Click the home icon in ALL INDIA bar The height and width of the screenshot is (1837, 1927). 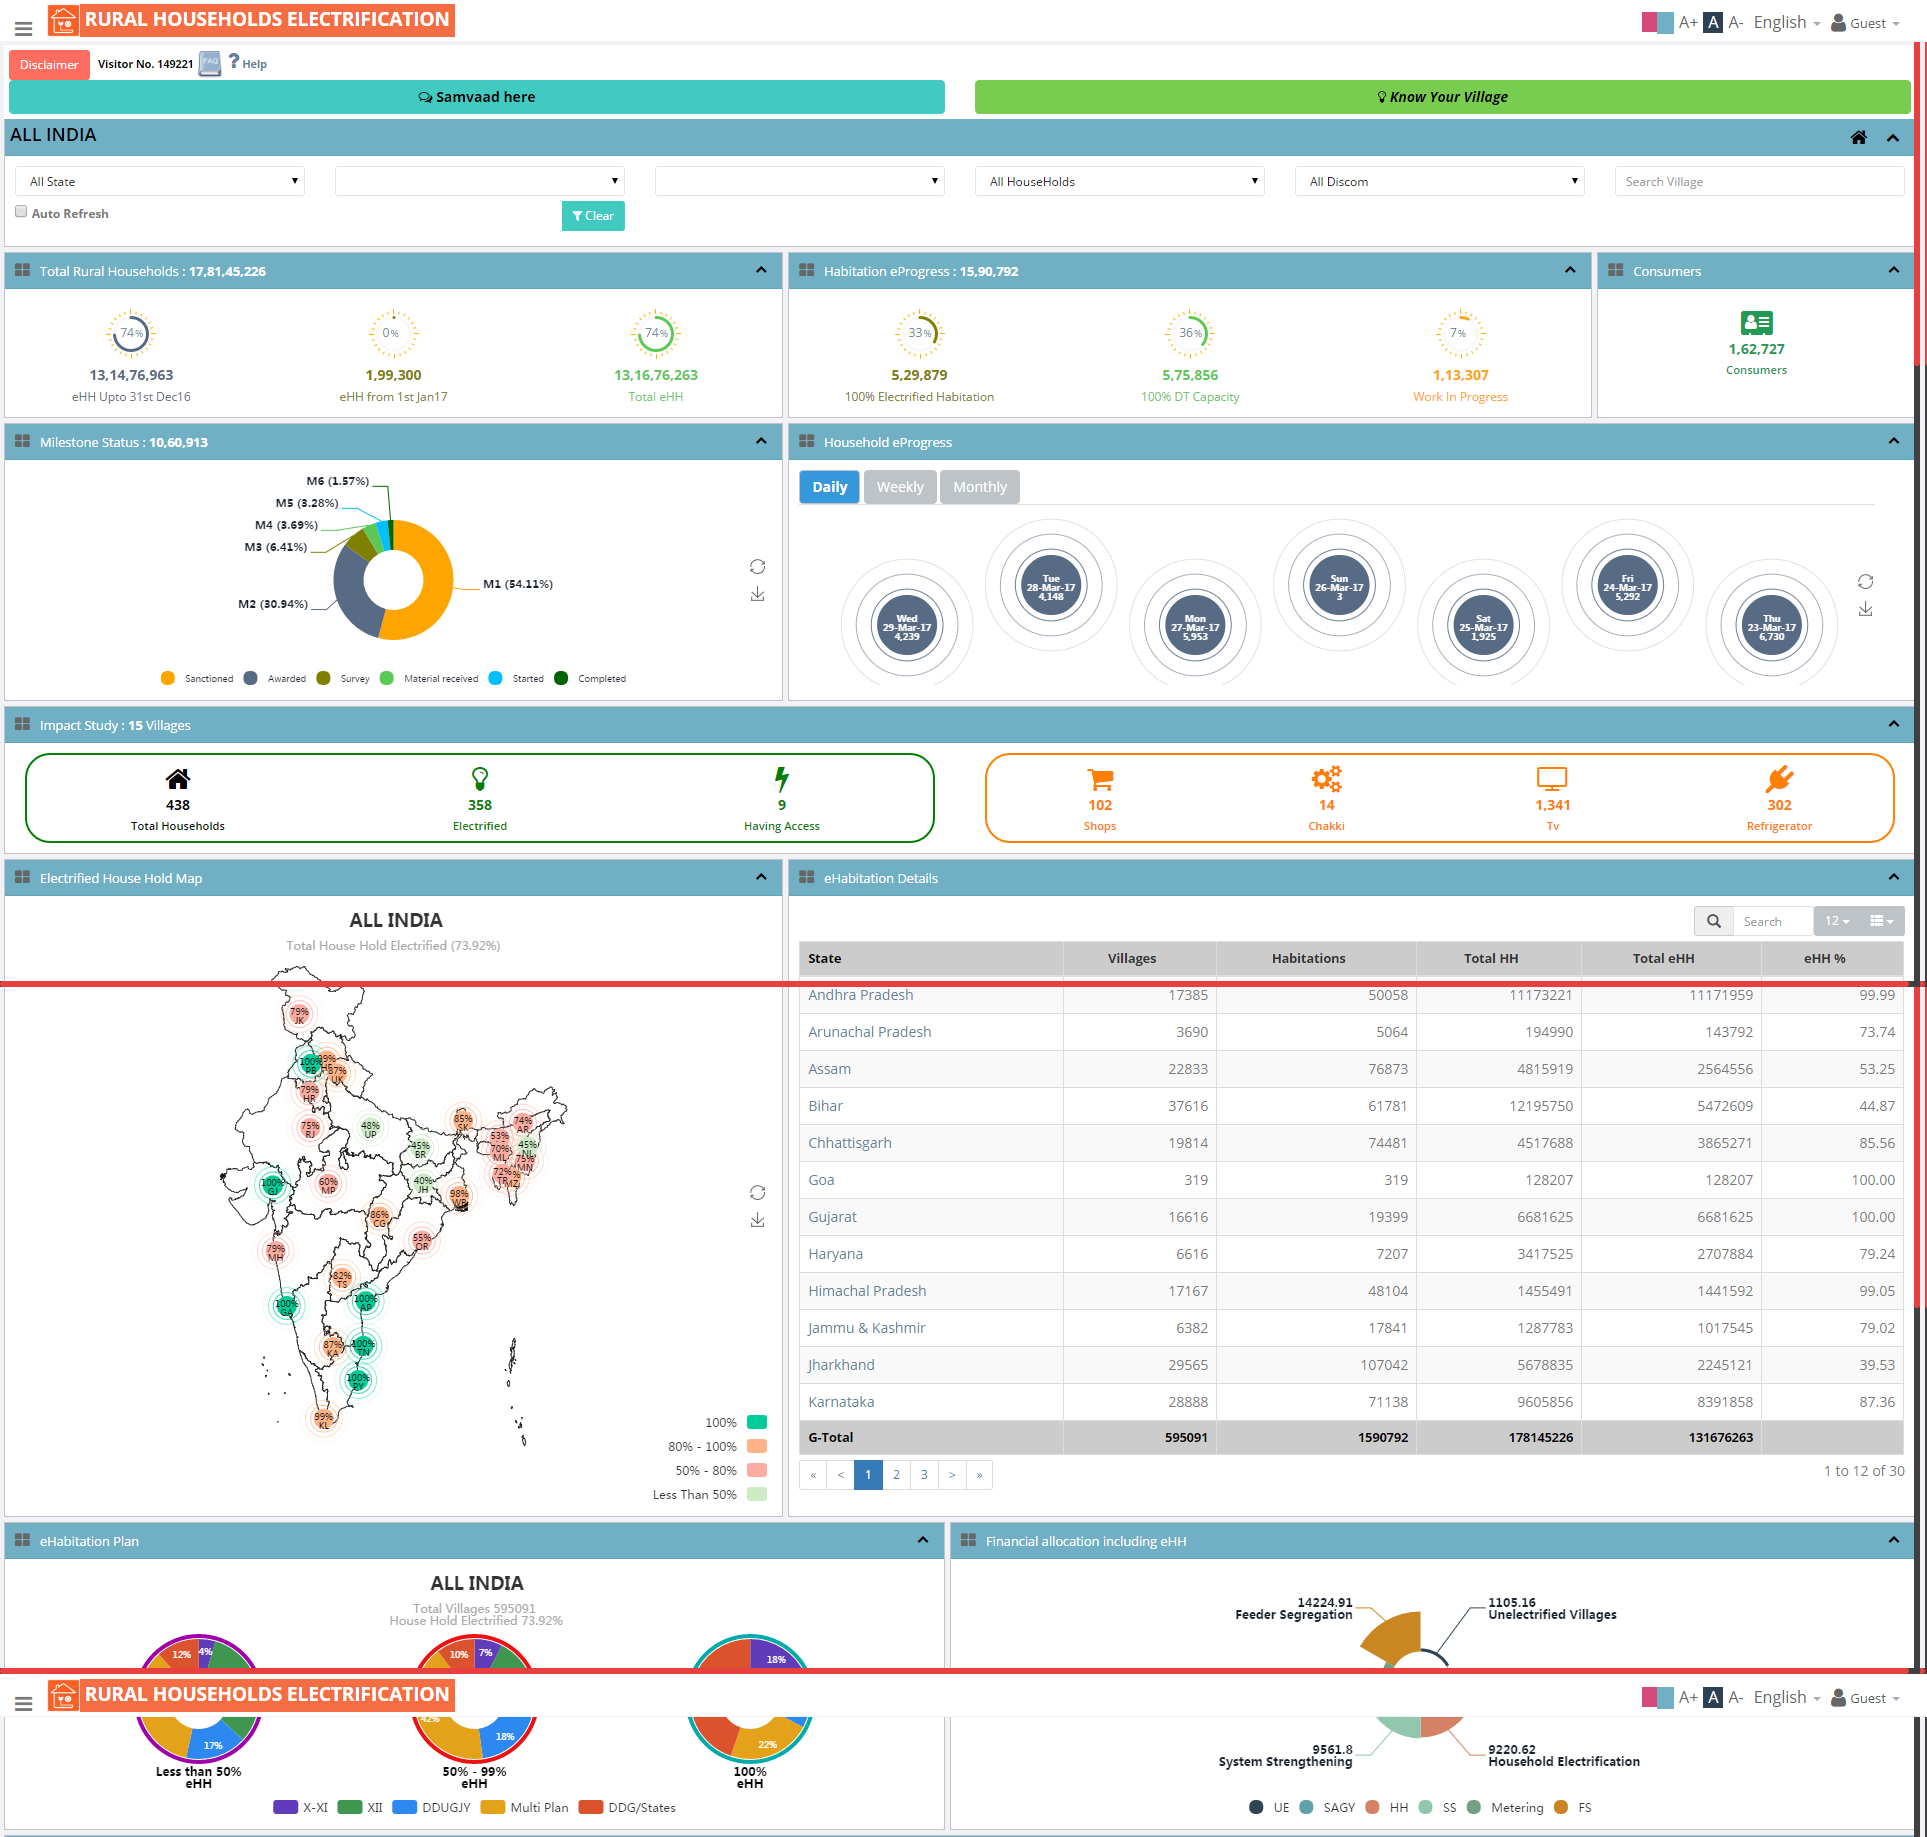tap(1858, 137)
